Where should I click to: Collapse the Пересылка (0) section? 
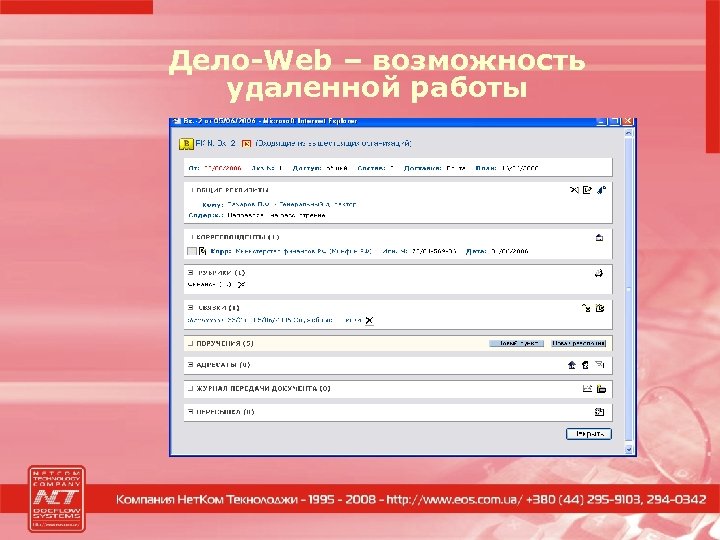click(191, 412)
